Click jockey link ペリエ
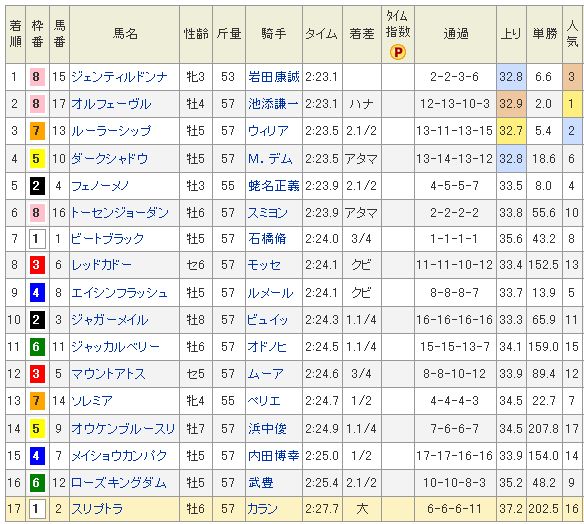 (264, 401)
